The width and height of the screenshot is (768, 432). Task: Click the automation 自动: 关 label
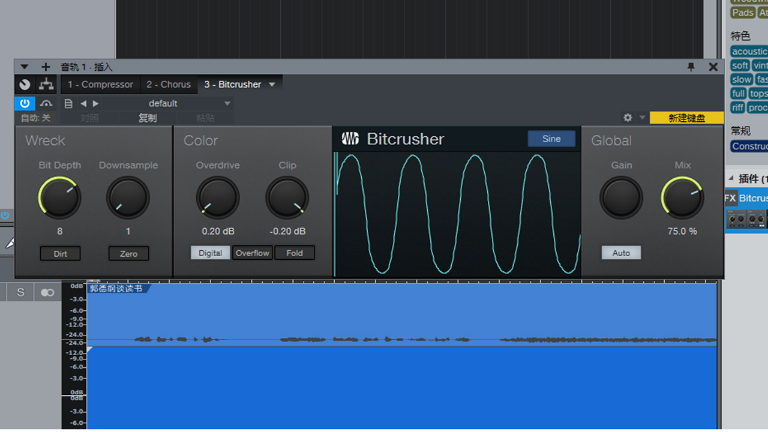point(35,118)
